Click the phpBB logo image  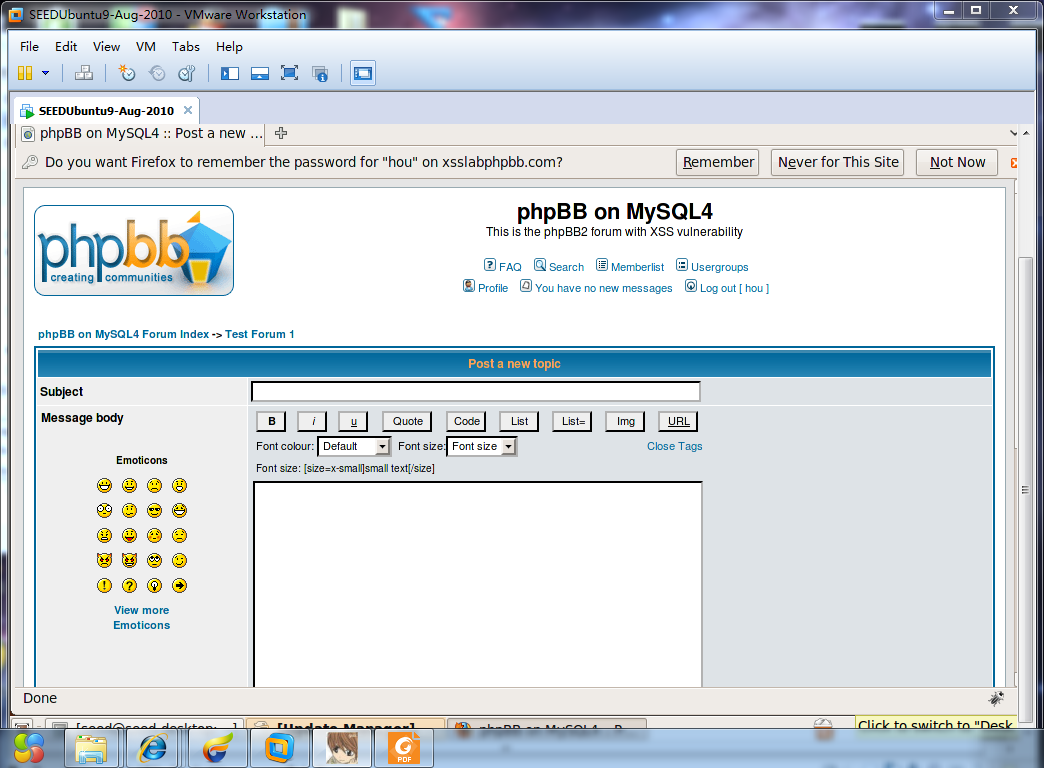tap(134, 250)
